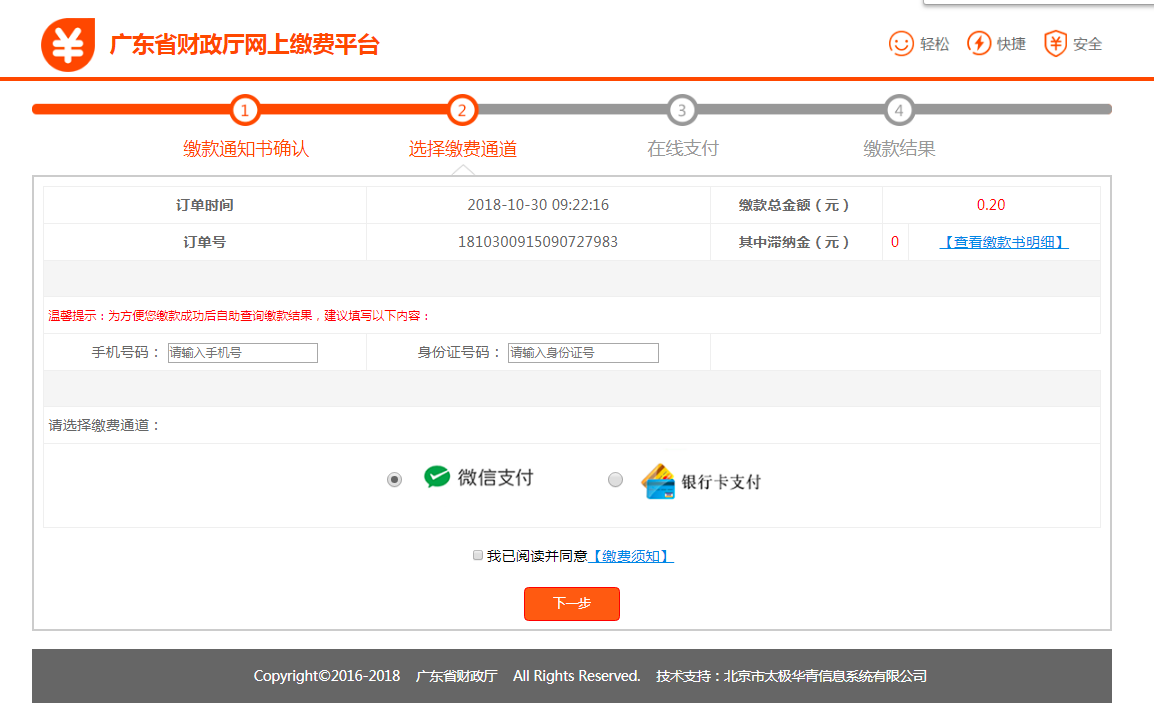Check the 我已阅读并同意 agreement checkbox
Screen dimensions: 1154x718
click(x=477, y=555)
